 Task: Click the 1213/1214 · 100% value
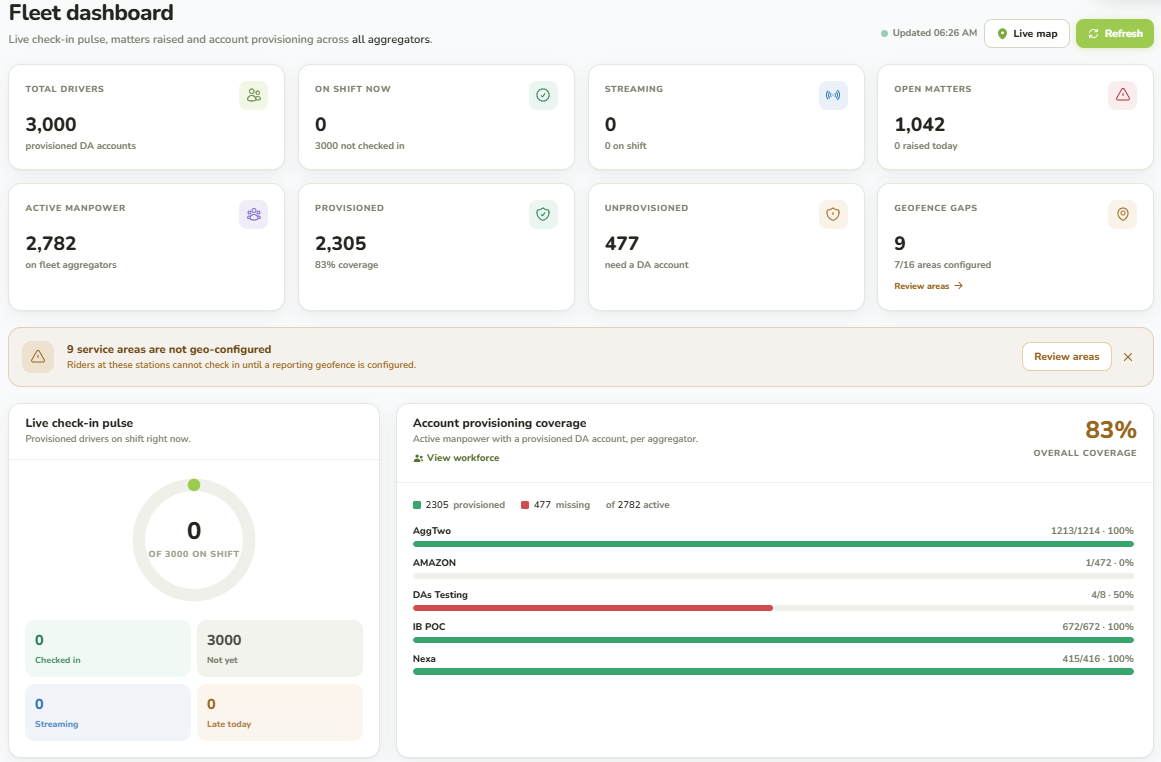tap(1092, 531)
